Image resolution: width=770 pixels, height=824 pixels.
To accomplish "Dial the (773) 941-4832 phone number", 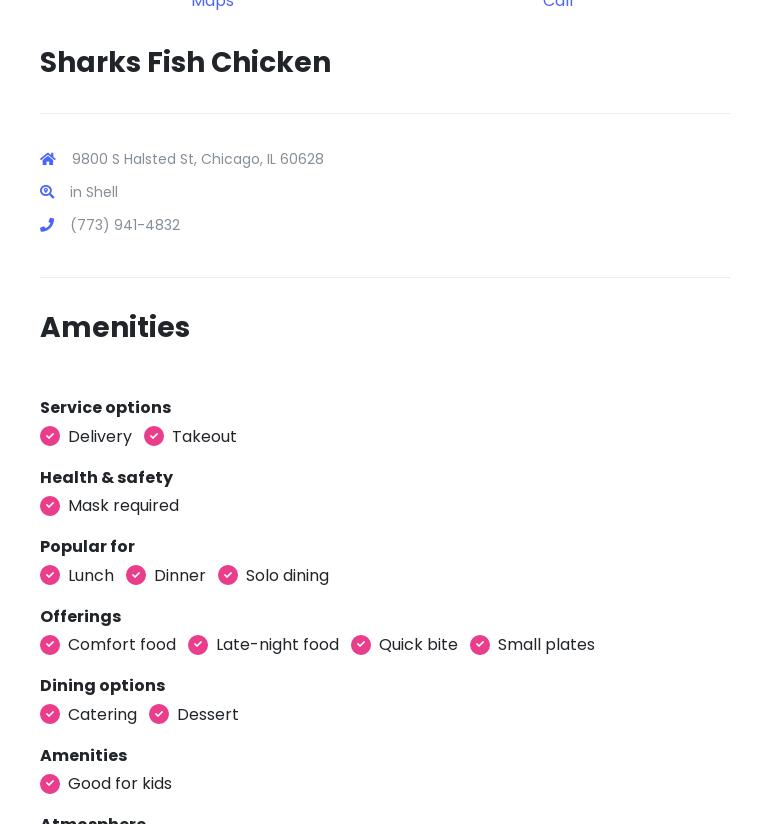I will [x=125, y=225].
